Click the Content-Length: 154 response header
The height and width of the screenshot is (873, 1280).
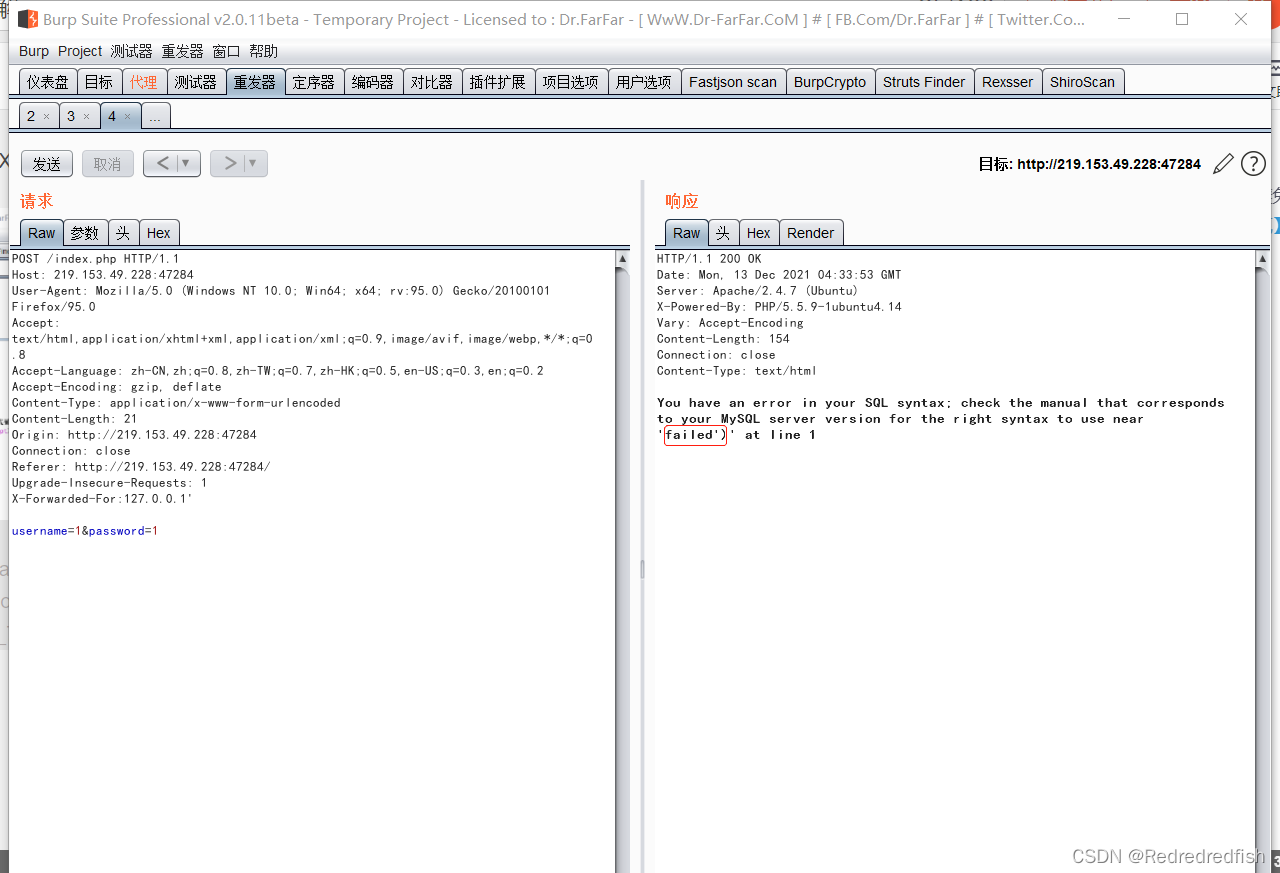[723, 339]
